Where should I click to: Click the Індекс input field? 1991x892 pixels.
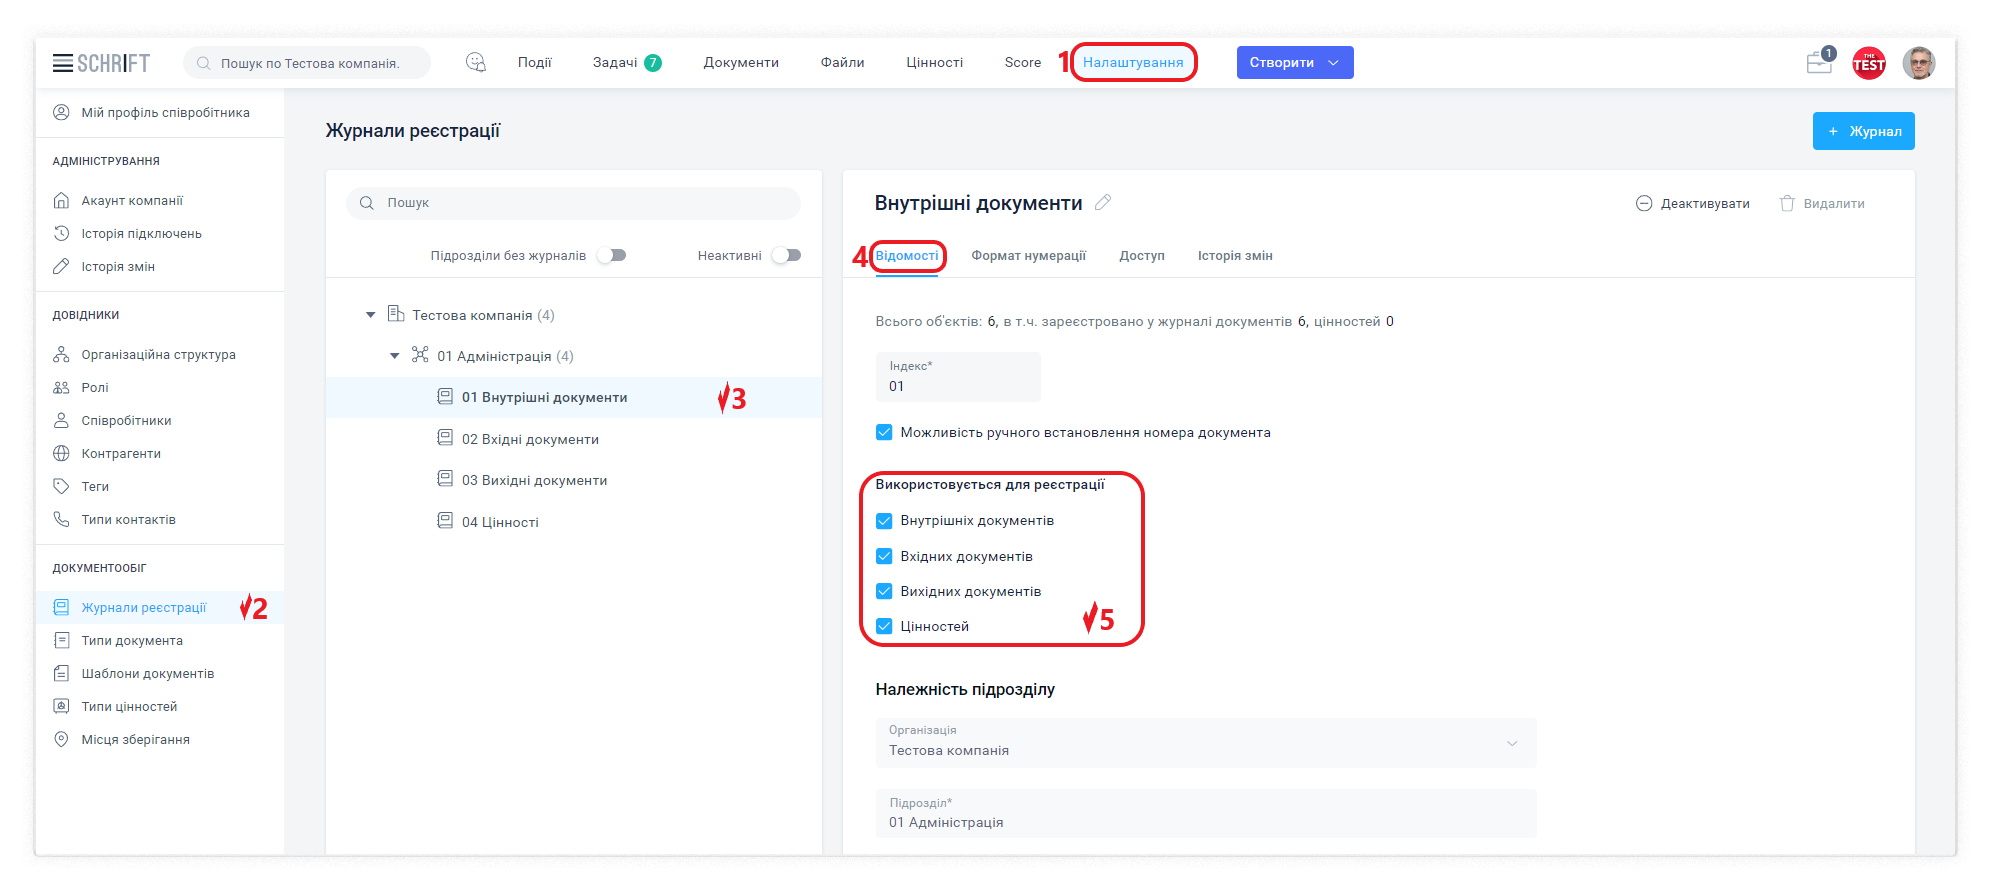pyautogui.click(x=957, y=386)
